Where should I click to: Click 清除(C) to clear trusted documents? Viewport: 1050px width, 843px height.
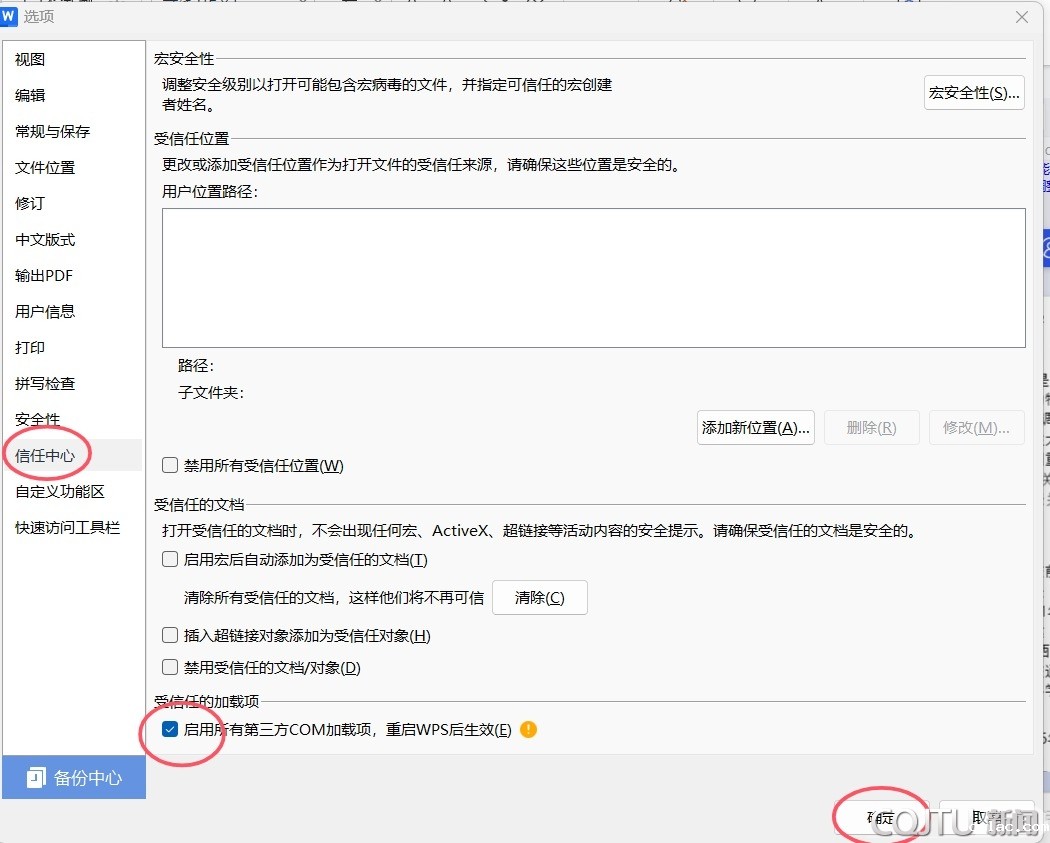pos(539,598)
